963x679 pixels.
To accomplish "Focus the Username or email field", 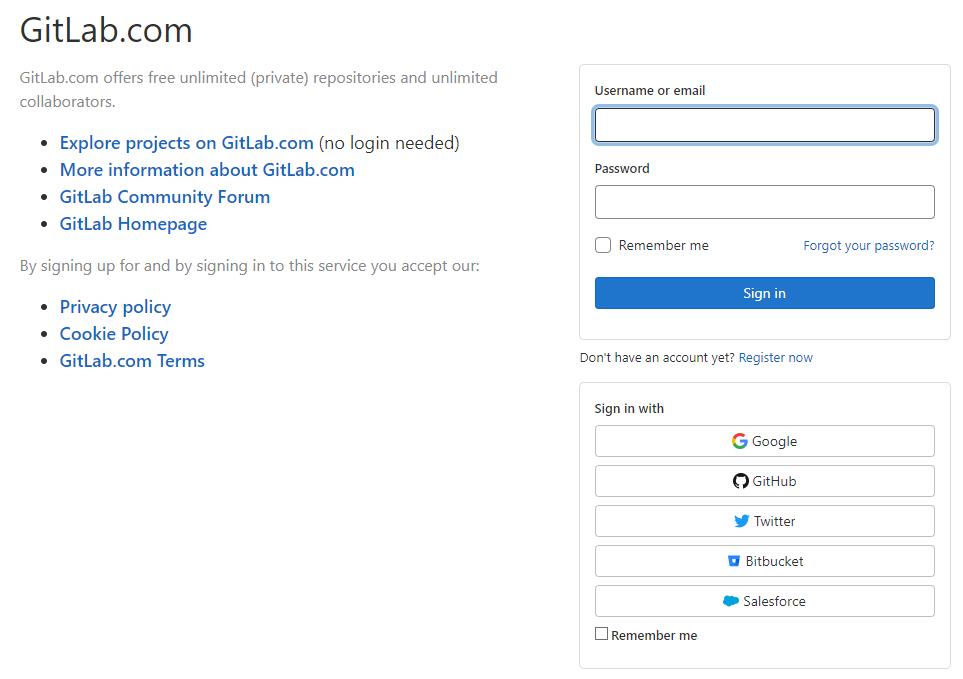I will [x=765, y=125].
